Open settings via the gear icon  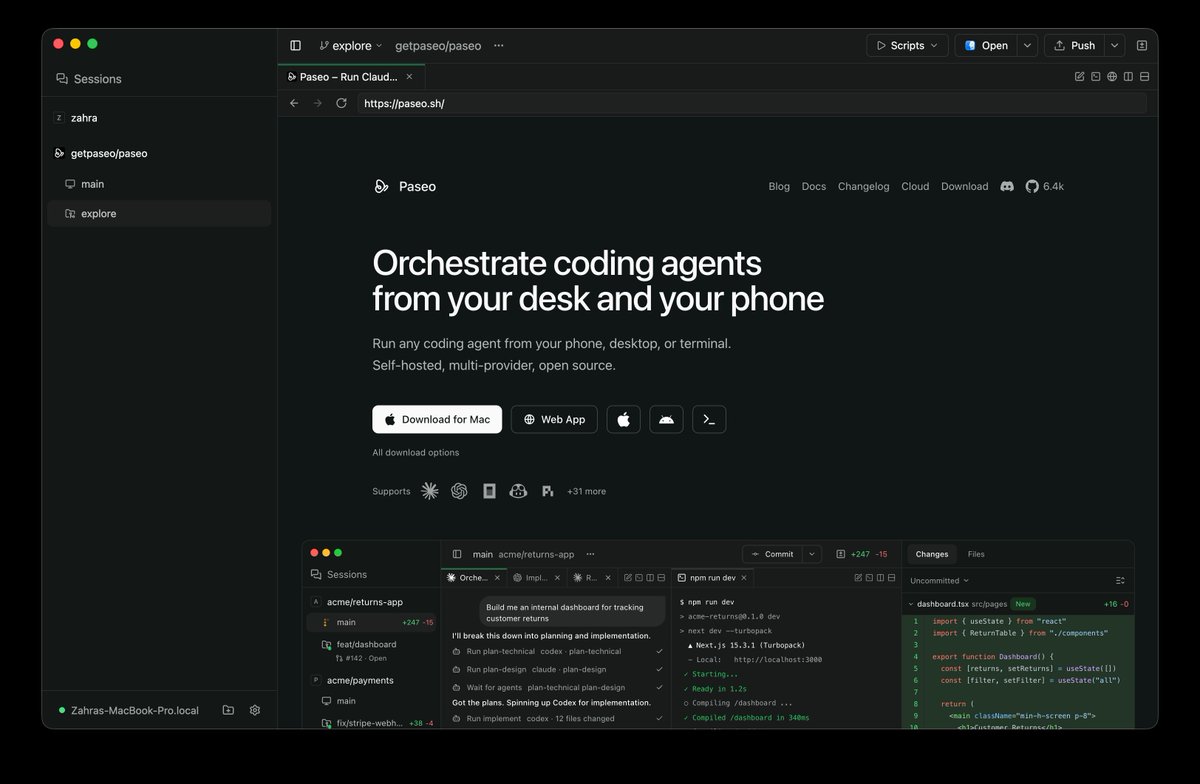pyautogui.click(x=255, y=710)
